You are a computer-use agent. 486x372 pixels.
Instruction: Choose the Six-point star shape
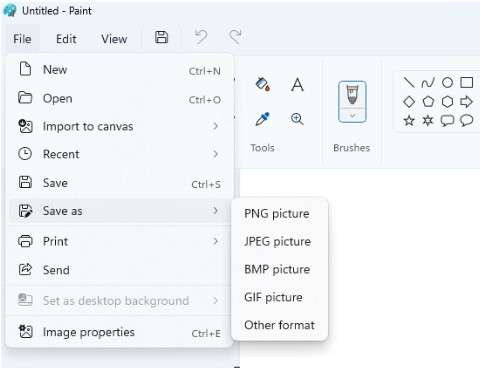(x=428, y=120)
